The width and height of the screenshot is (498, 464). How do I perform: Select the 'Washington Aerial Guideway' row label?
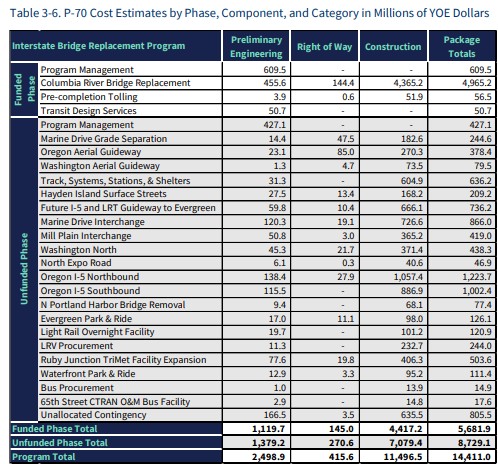[x=100, y=166]
